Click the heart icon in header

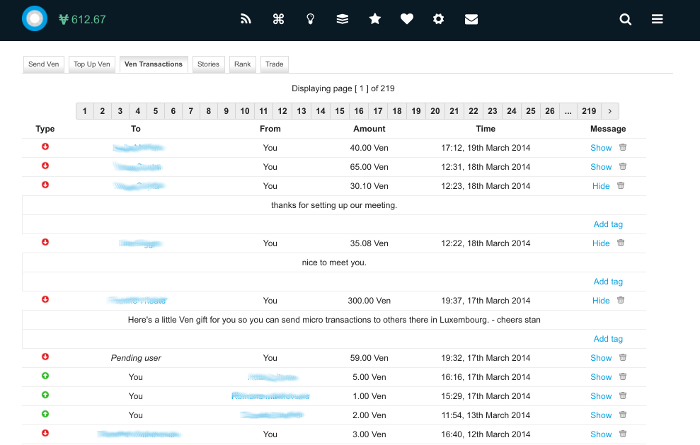[407, 19]
